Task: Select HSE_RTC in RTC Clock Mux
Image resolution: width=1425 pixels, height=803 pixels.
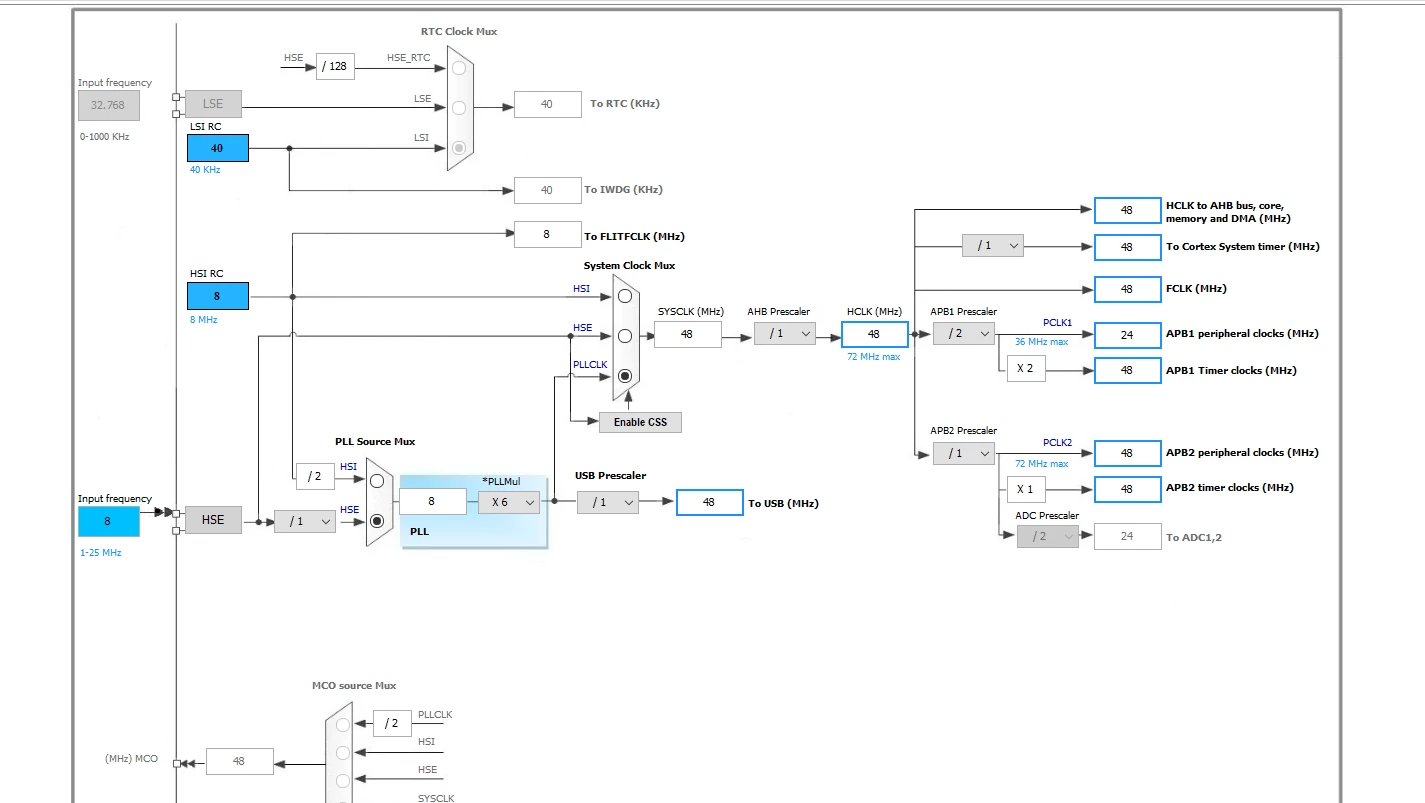Action: (459, 68)
